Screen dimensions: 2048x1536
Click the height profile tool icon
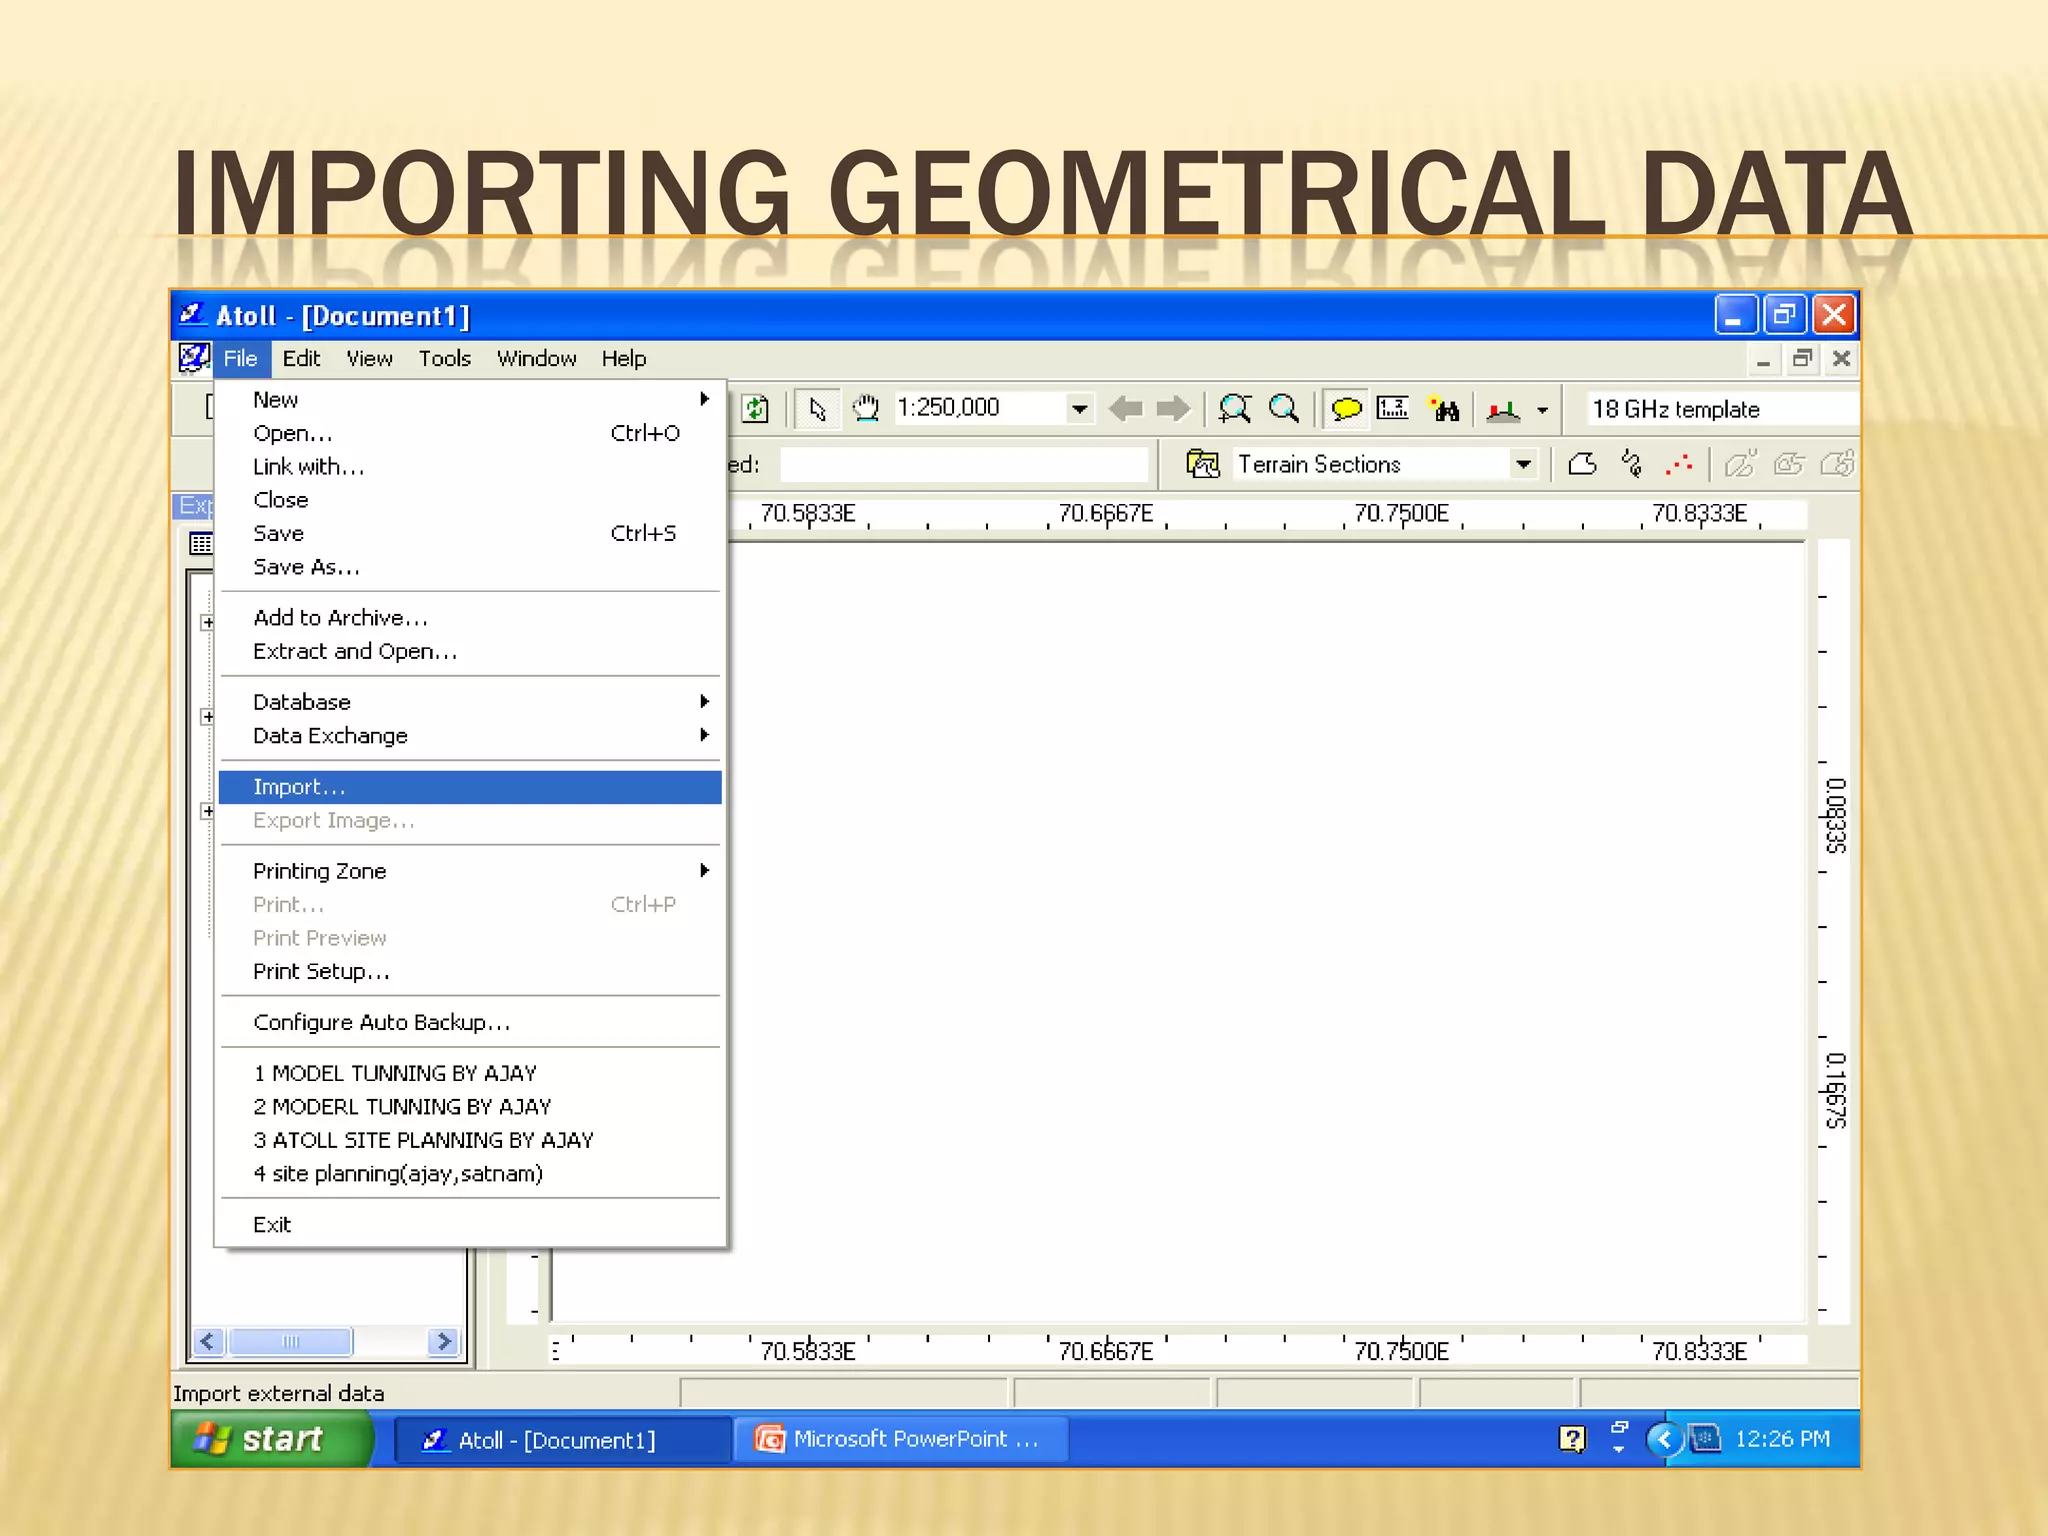pyautogui.click(x=1503, y=409)
